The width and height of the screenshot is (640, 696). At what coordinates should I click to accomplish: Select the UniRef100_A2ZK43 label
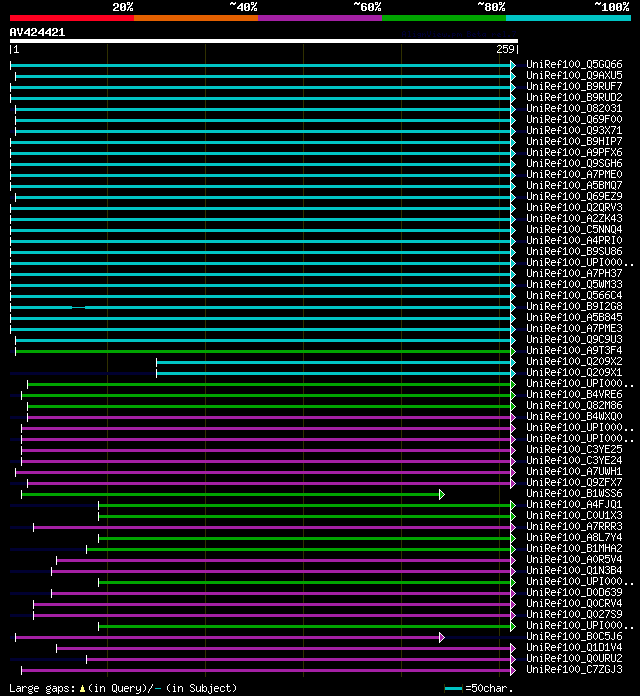coord(574,219)
